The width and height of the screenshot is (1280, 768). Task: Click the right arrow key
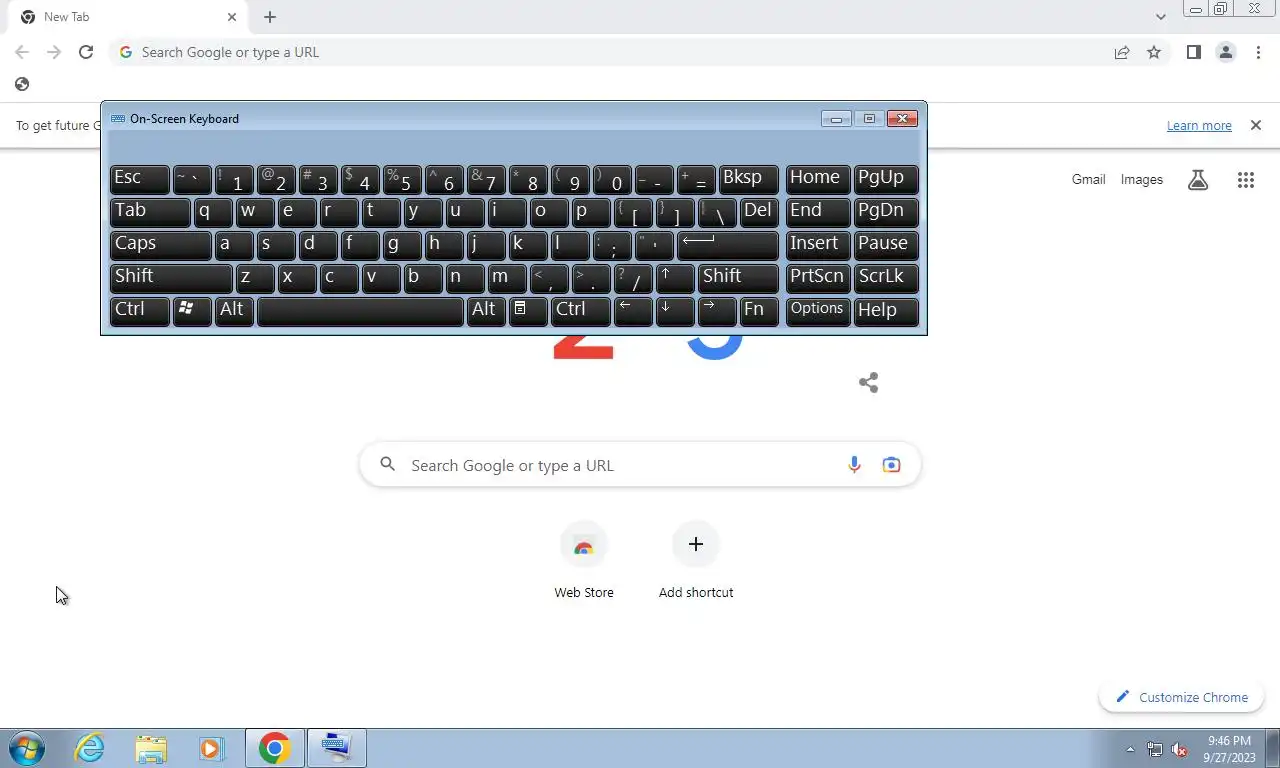coord(717,311)
